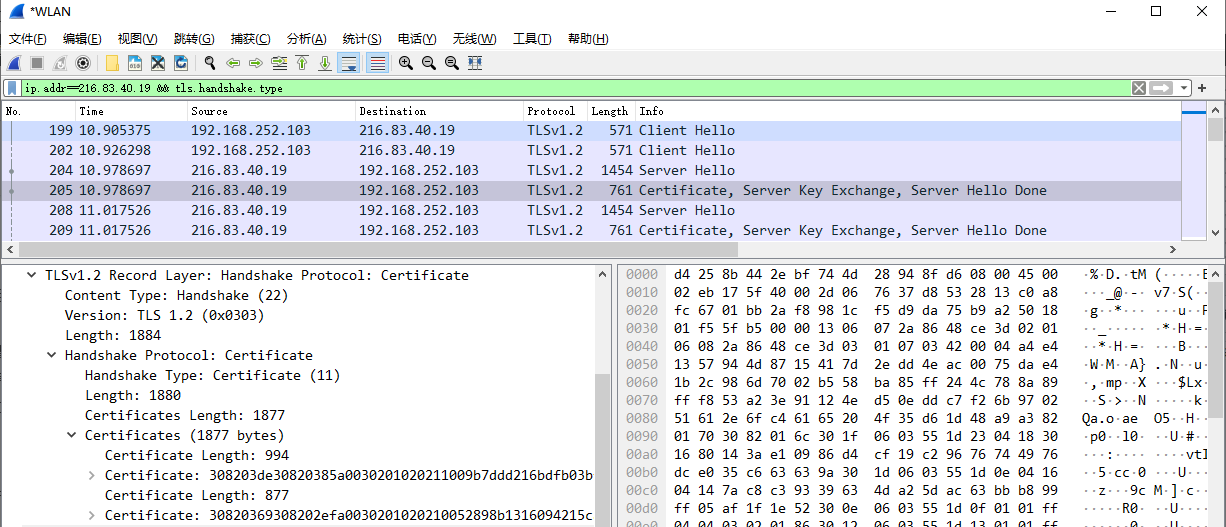Click the reload capture file icon

(x=181, y=63)
